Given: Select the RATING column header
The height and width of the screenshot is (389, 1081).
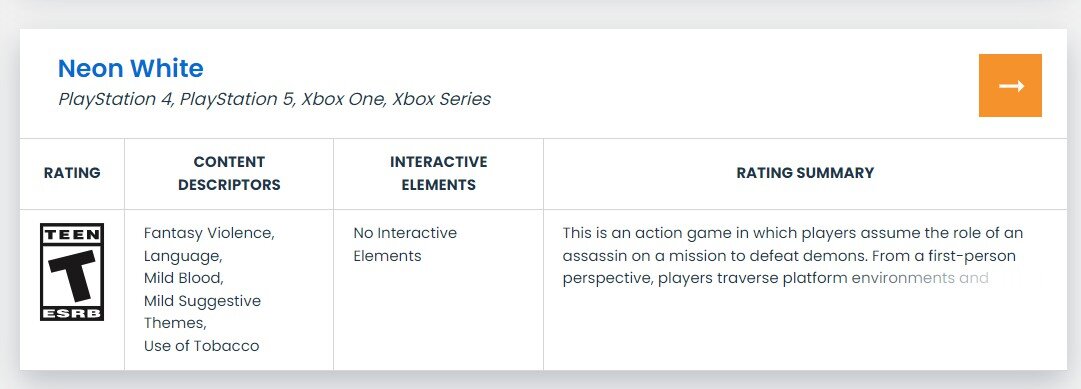Looking at the screenshot, I should tap(72, 173).
